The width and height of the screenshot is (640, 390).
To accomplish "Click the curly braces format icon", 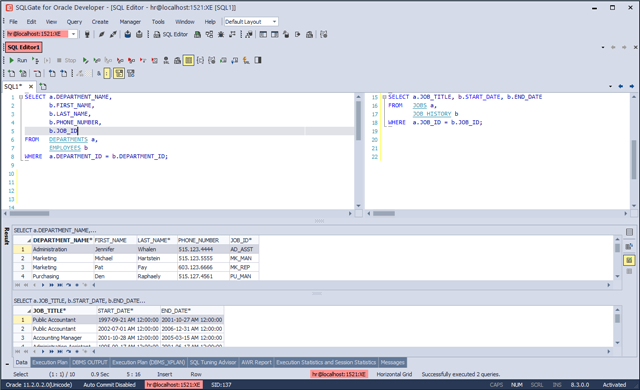I will tap(200, 60).
